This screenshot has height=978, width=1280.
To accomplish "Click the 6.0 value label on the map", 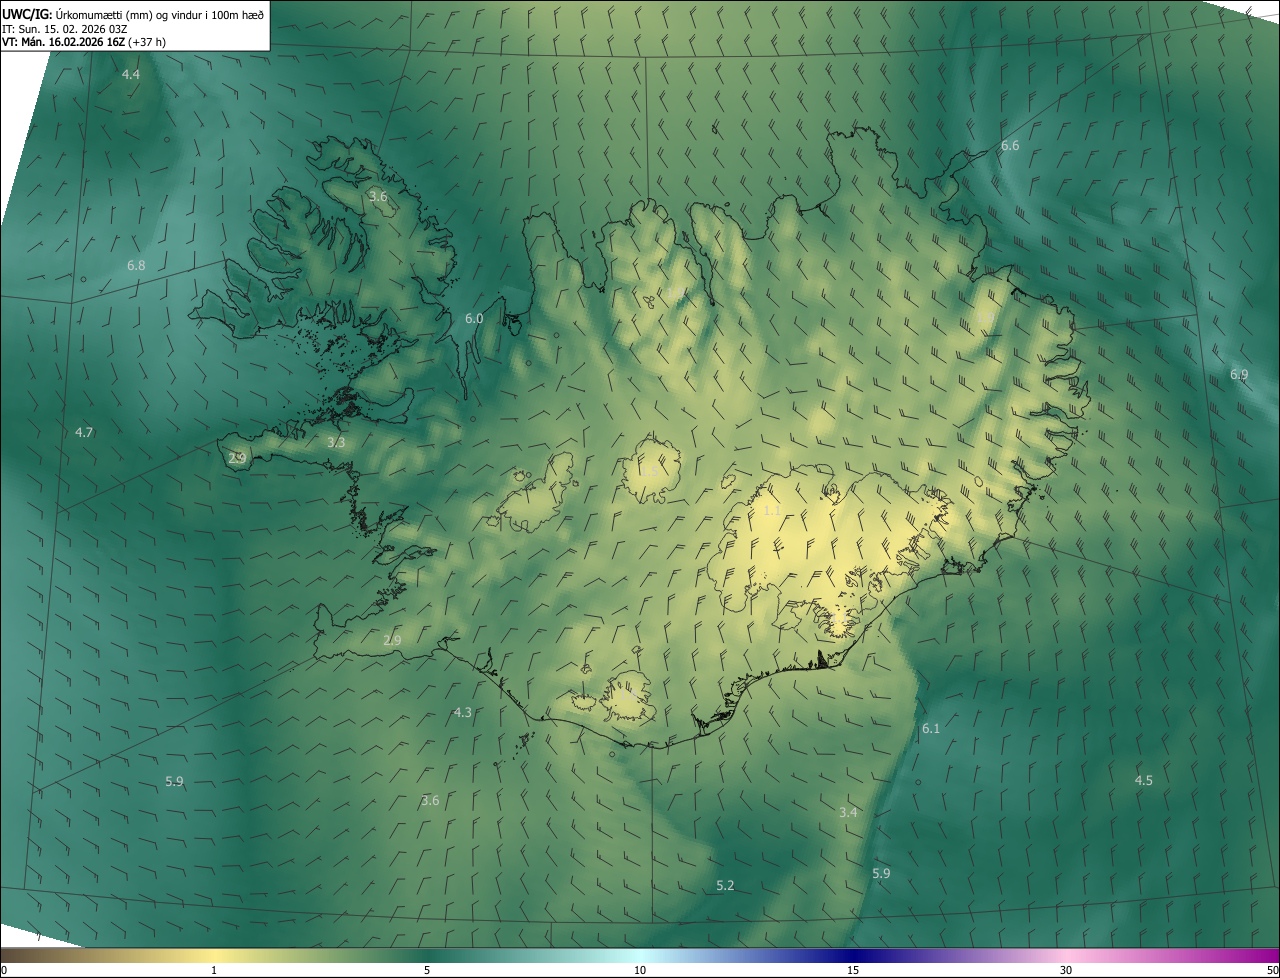I will pos(474,318).
